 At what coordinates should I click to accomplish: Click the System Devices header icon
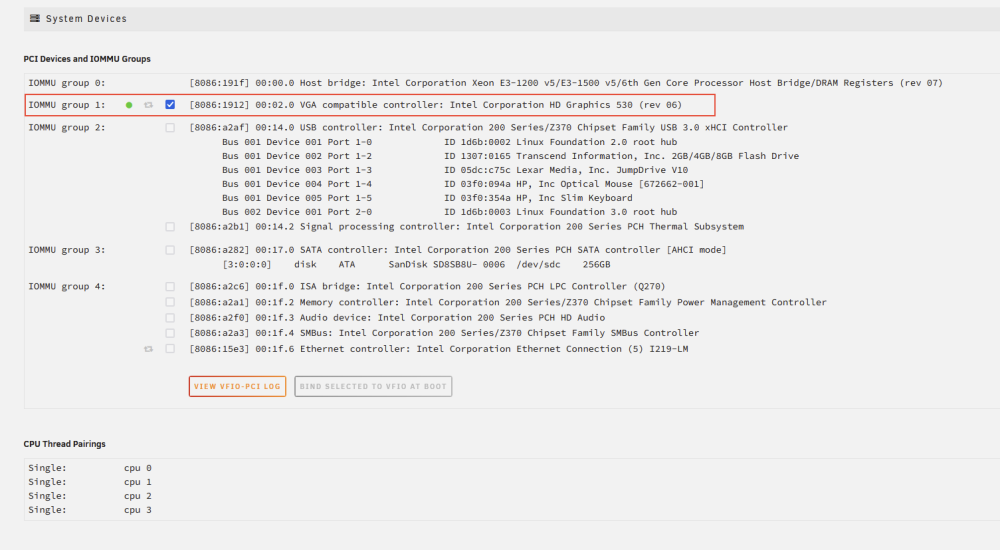(x=34, y=19)
